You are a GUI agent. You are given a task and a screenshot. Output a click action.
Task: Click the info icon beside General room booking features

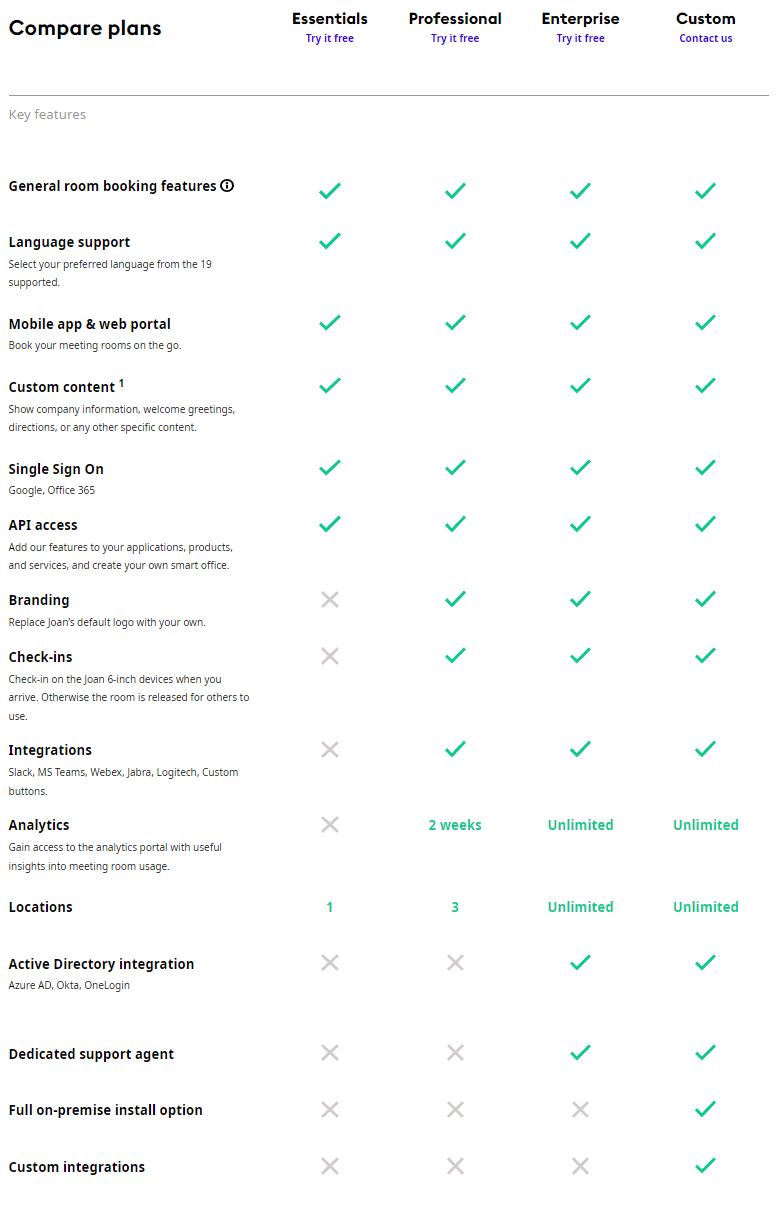tap(227, 185)
